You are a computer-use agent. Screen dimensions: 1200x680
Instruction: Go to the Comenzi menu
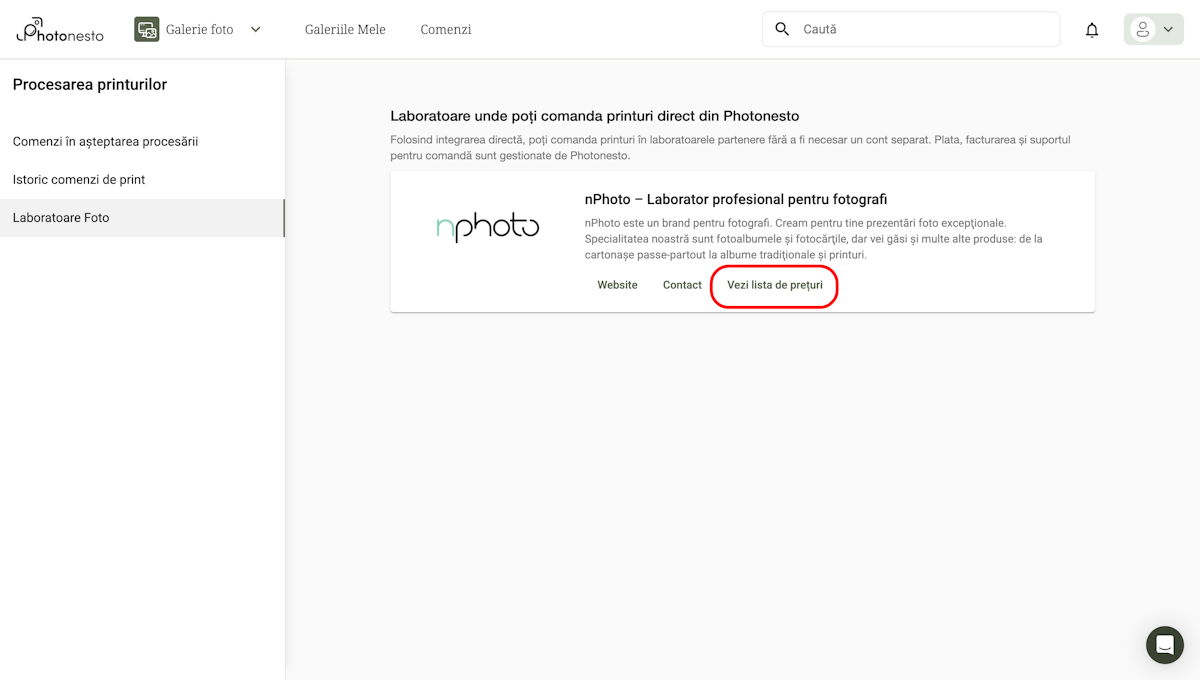pos(446,30)
